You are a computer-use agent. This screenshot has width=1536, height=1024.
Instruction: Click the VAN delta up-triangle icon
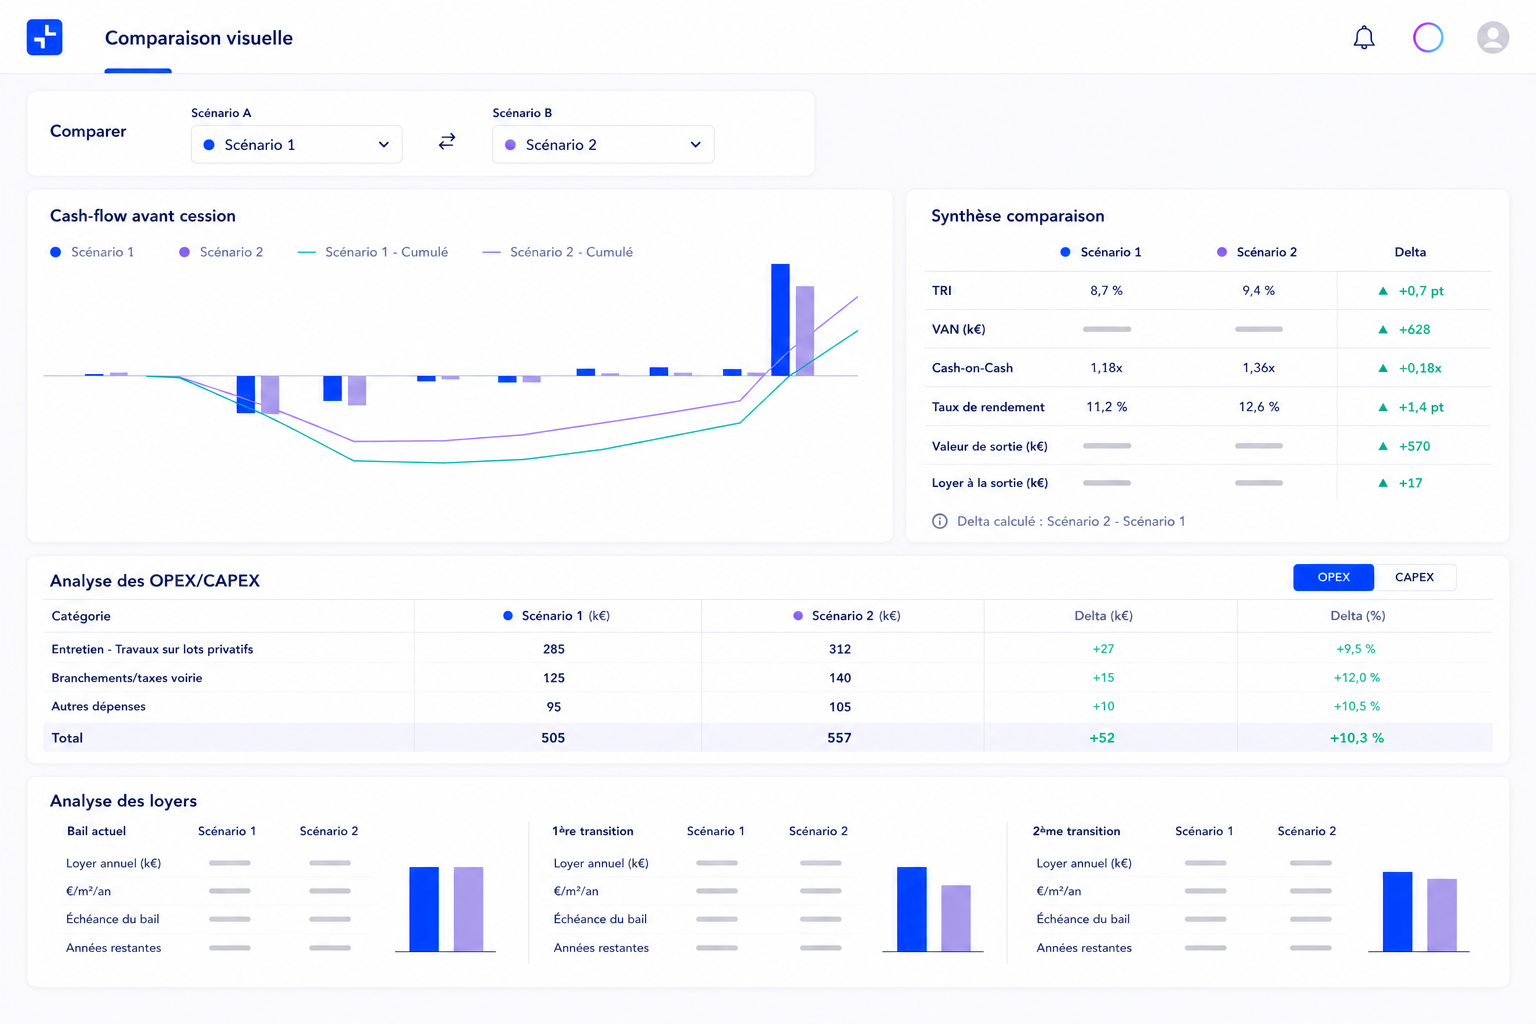pyautogui.click(x=1383, y=329)
